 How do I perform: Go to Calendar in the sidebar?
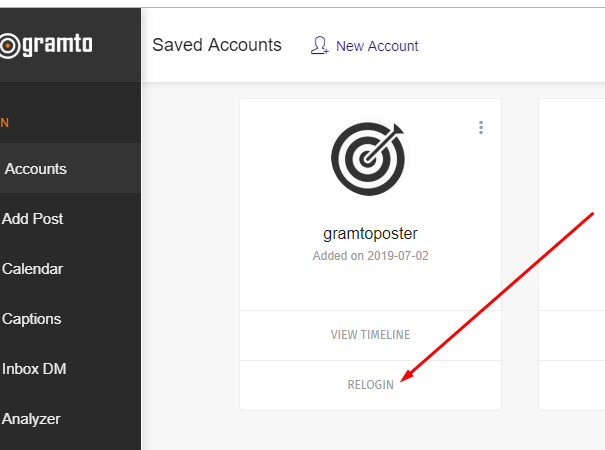click(33, 269)
